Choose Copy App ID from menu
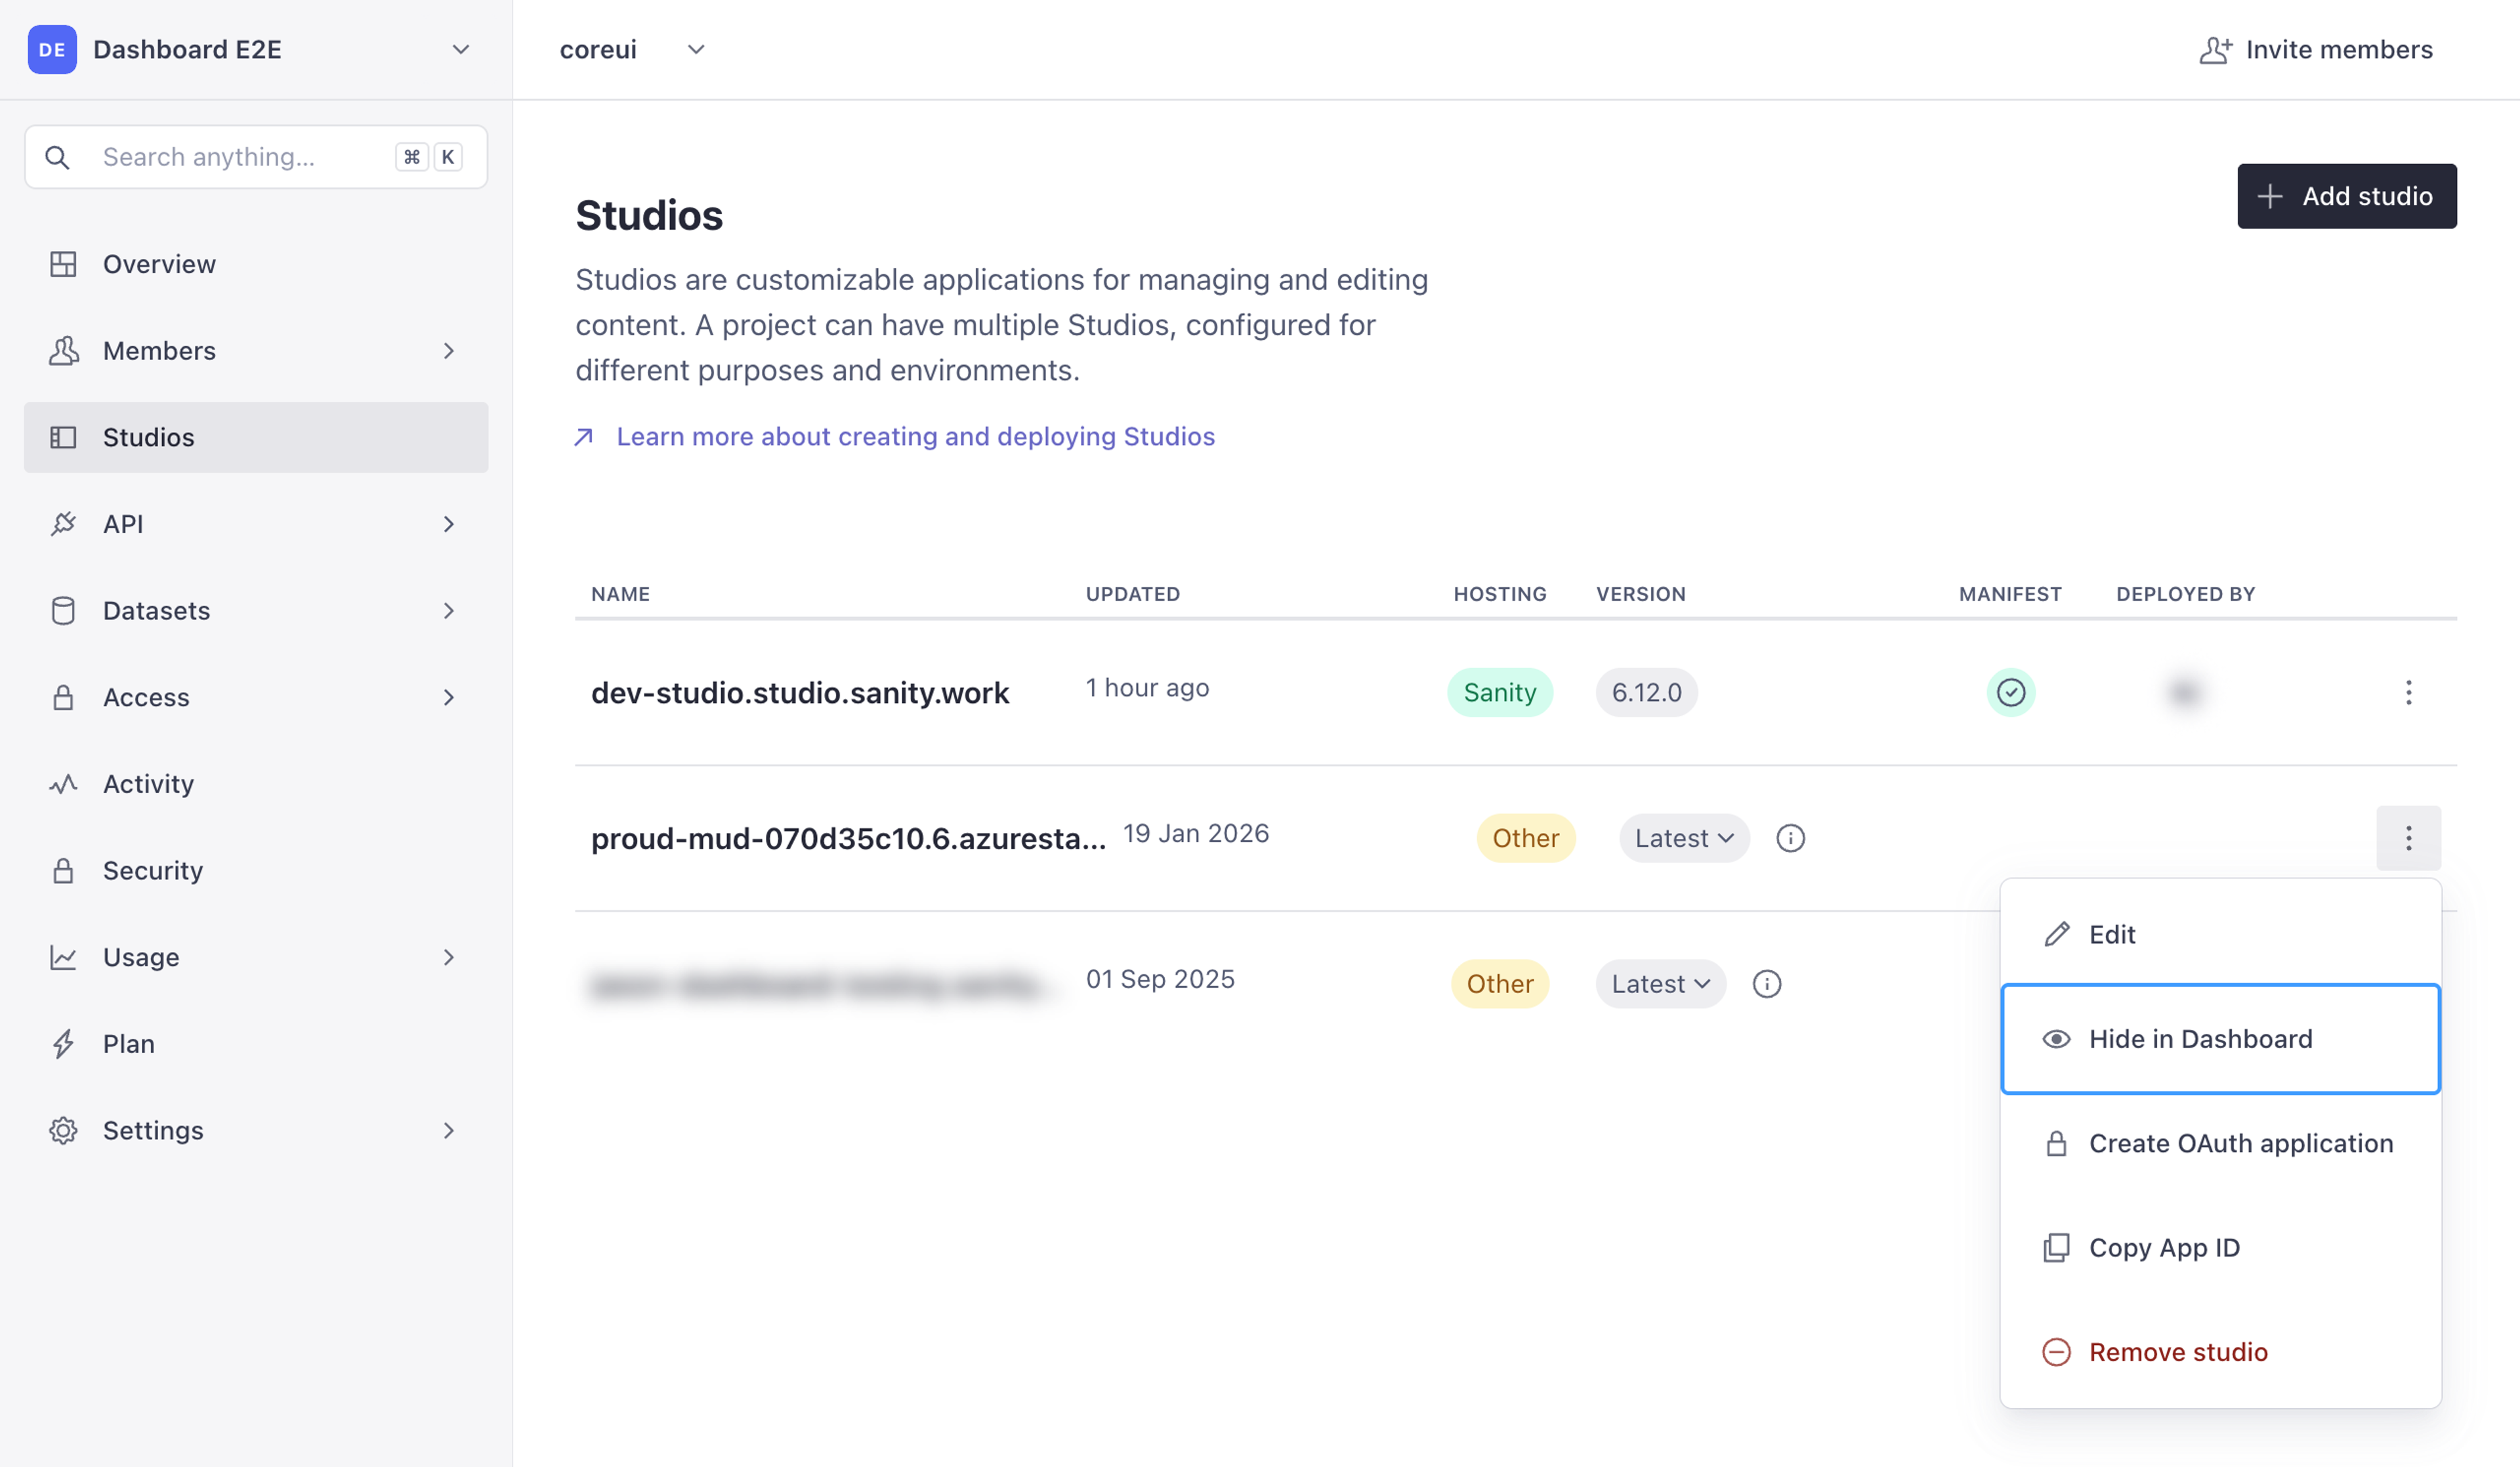 tap(2219, 1248)
